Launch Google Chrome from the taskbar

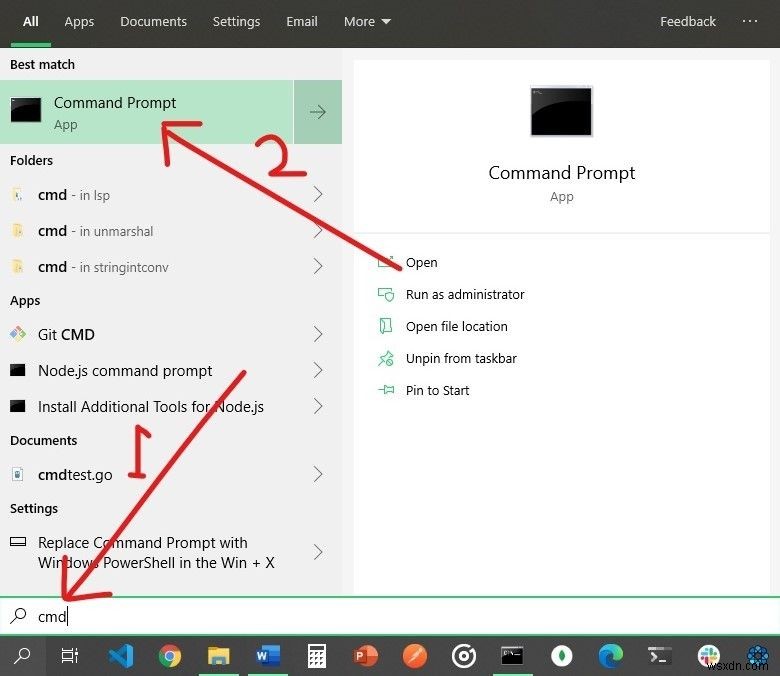pos(170,656)
